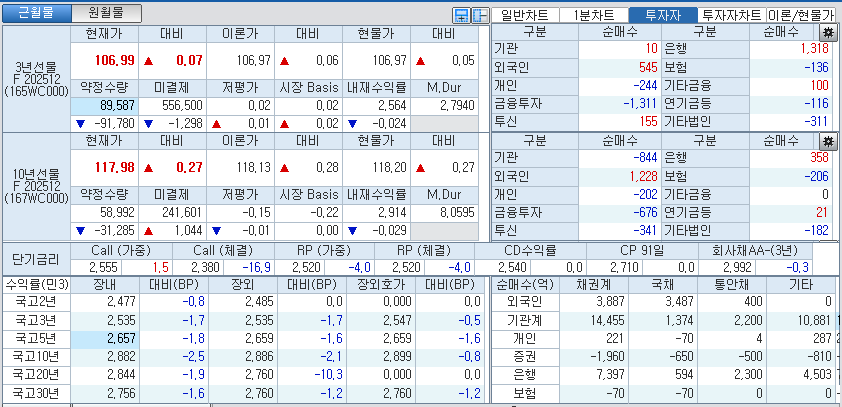Select the 국고20년 row label
Screen dimensions: 842x407
coord(36,375)
